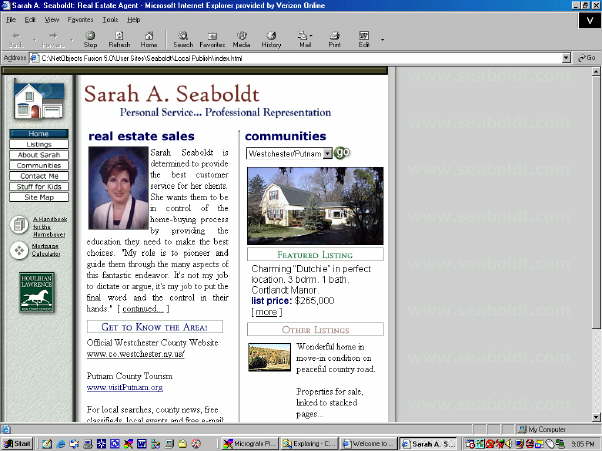
Task: Click the Mail toolbar button
Action: [x=303, y=40]
